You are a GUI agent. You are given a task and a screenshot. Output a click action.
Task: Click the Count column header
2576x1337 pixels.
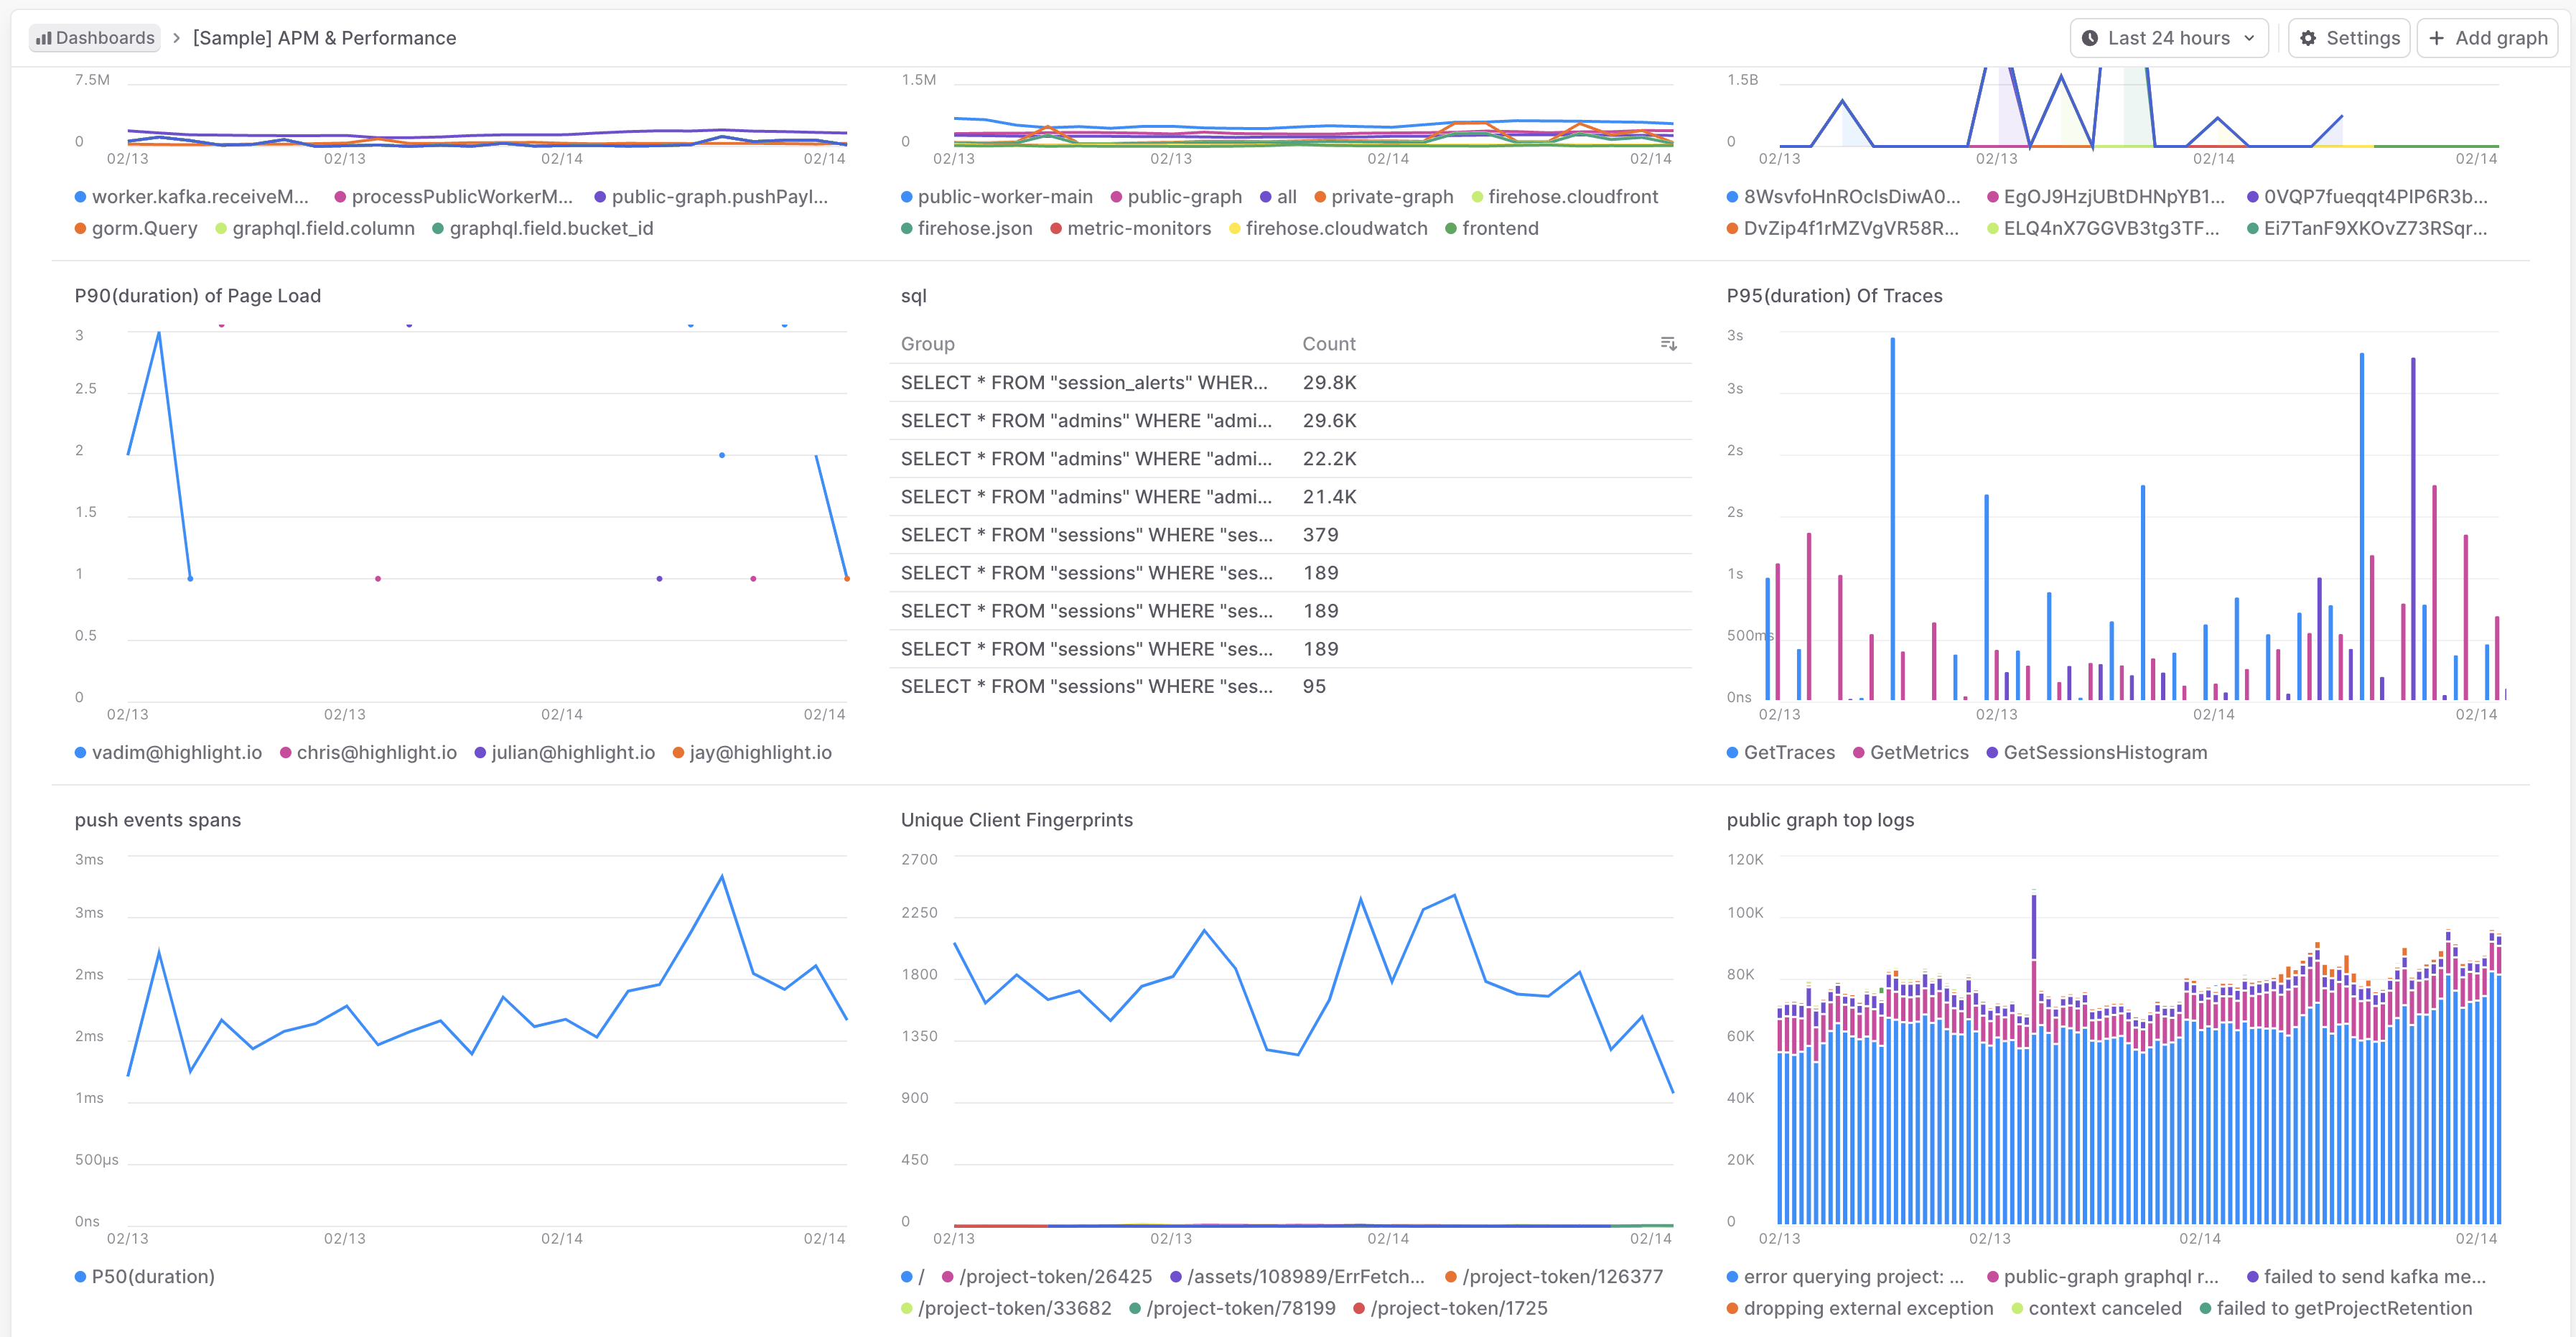[1328, 344]
